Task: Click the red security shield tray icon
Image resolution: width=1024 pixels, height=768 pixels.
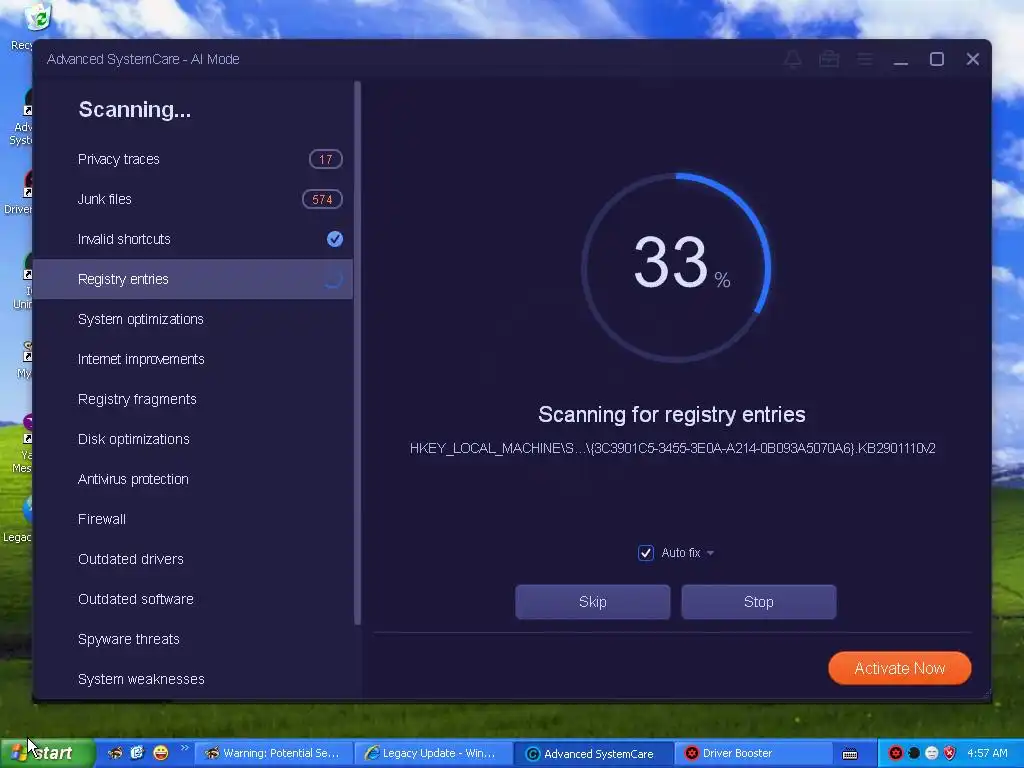Action: [x=950, y=753]
